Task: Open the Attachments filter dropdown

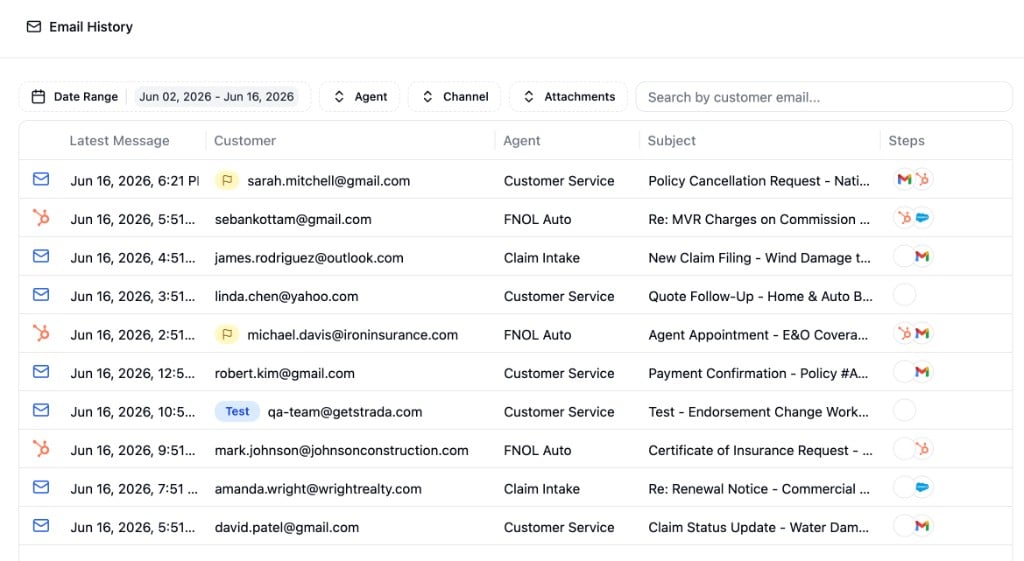Action: (x=569, y=97)
